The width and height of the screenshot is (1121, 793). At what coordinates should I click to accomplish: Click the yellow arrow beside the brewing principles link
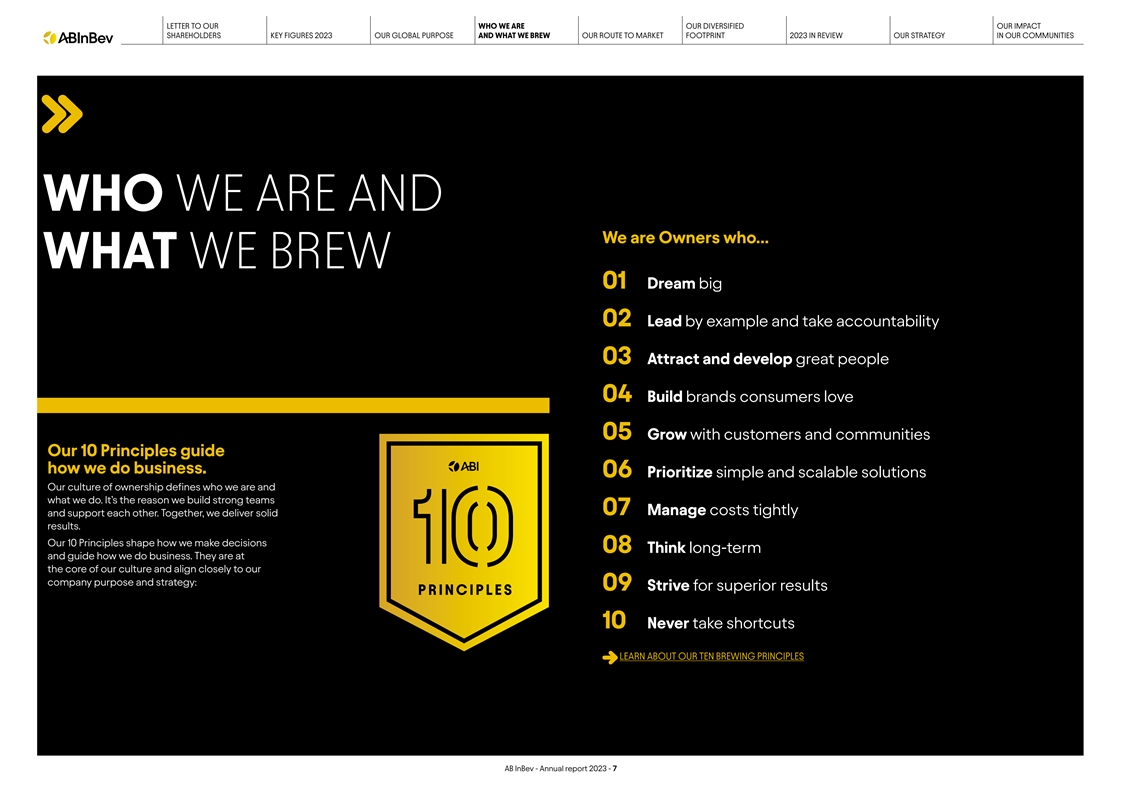coord(609,658)
